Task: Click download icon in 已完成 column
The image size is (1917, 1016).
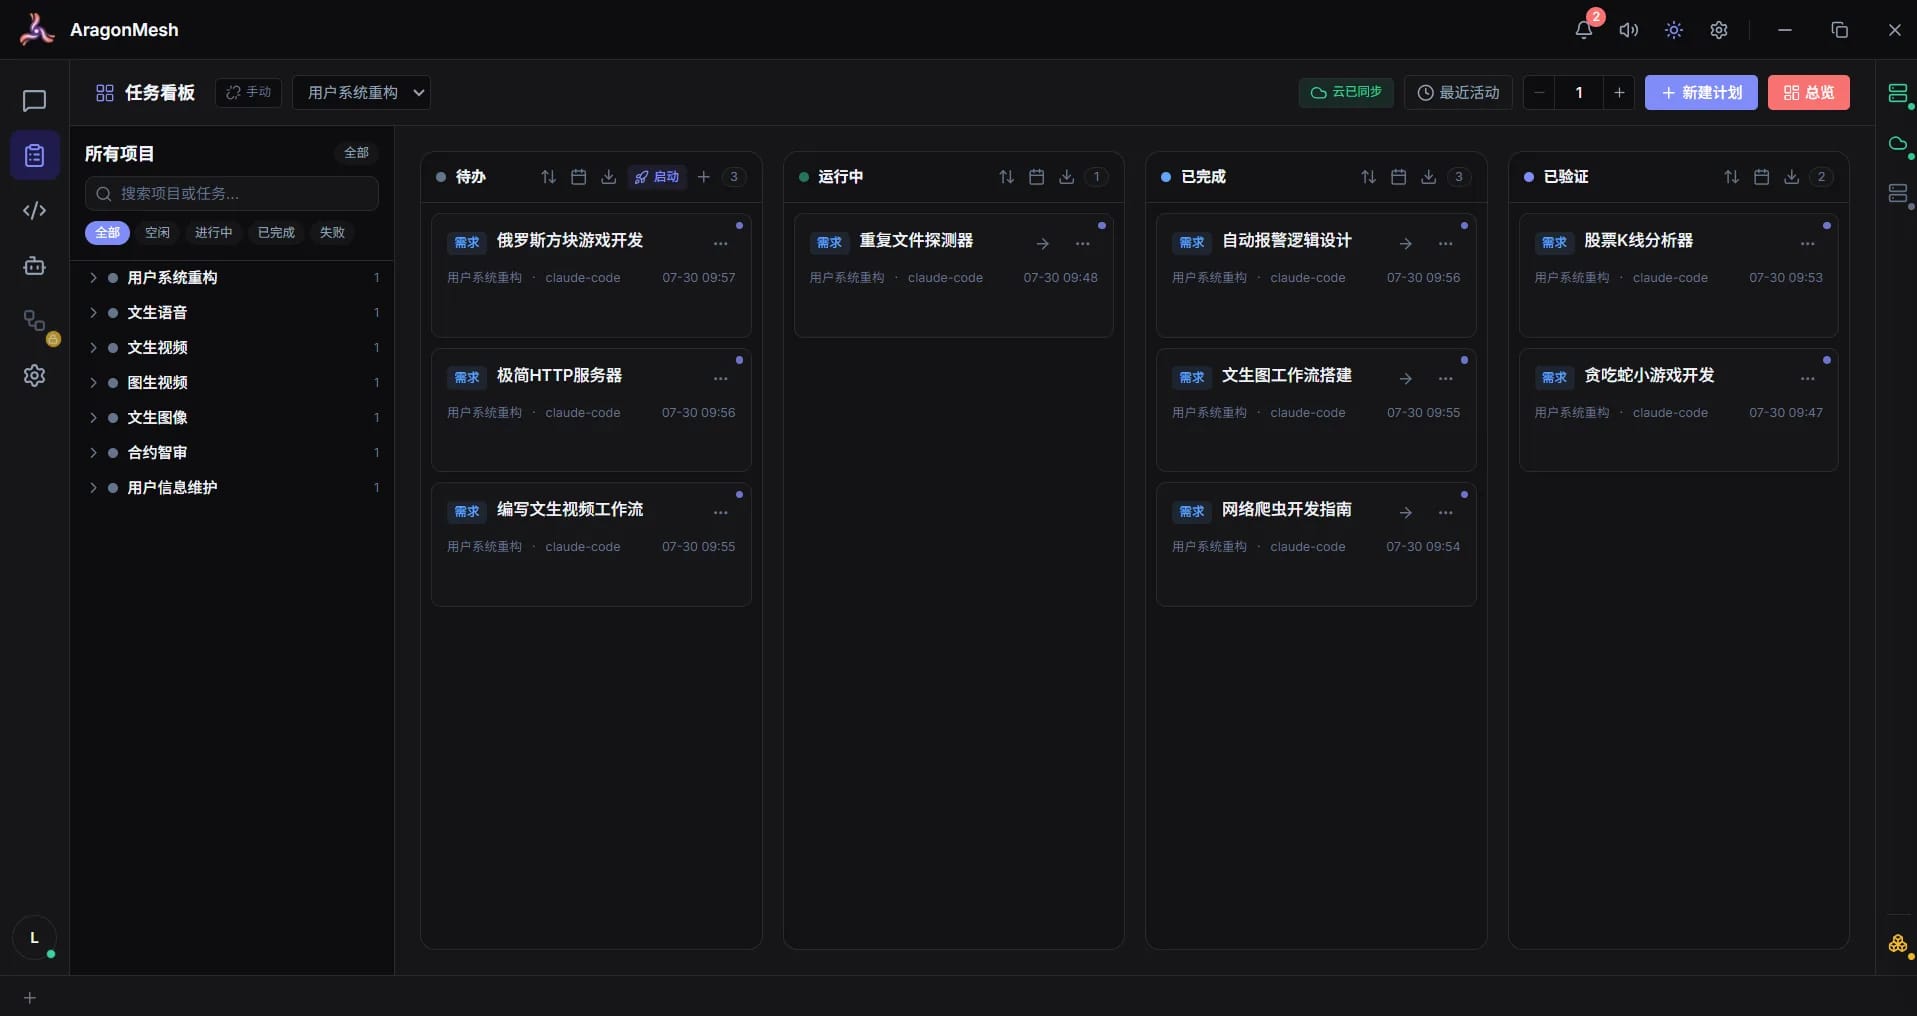Action: click(1428, 177)
